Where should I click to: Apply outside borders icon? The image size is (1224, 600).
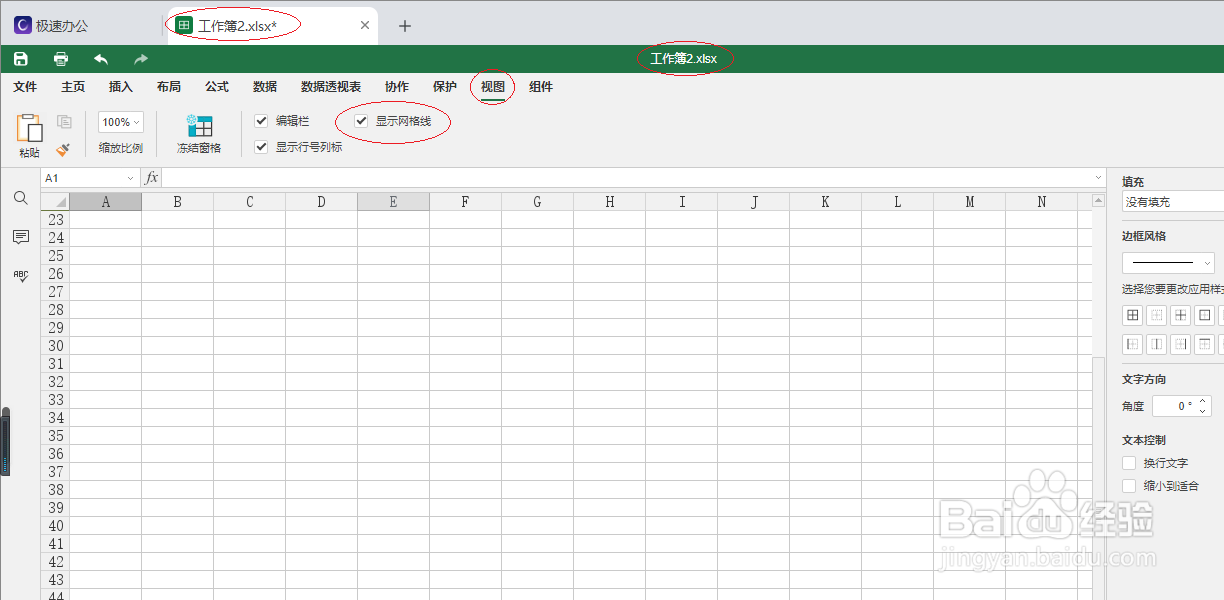click(x=1205, y=315)
